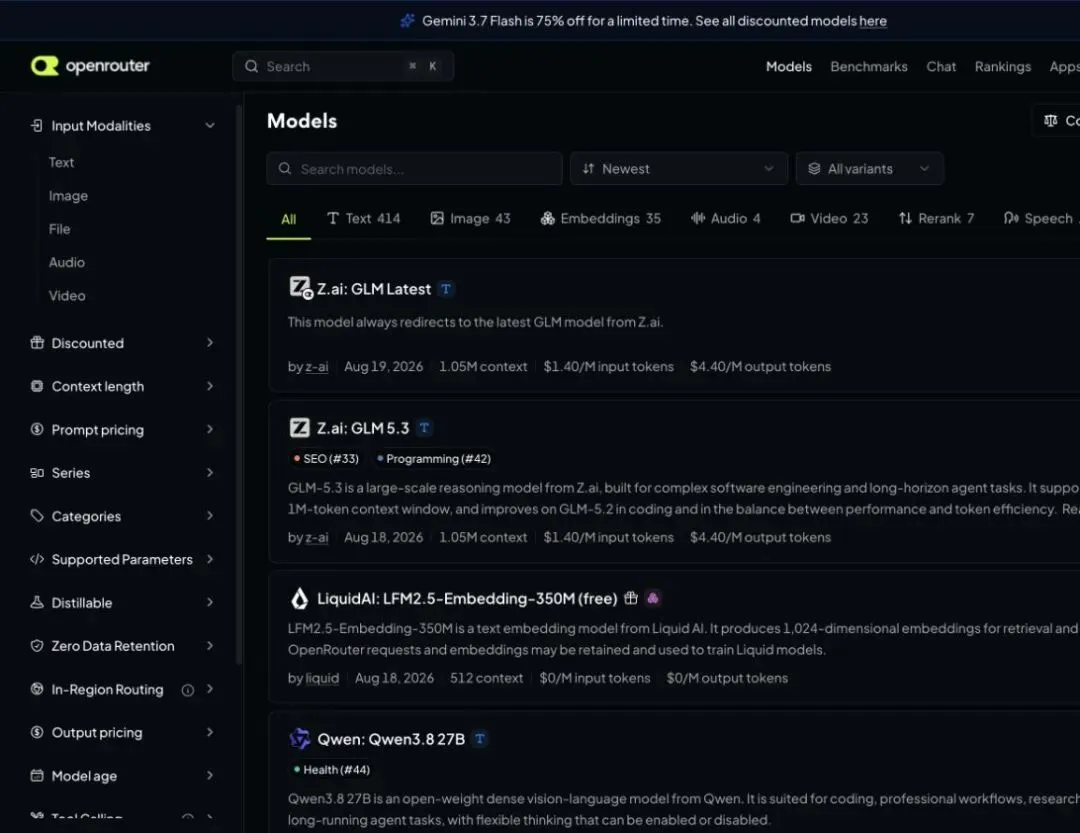The width and height of the screenshot is (1080, 833).
Task: Click the LiquidAI droplet logo
Action: coord(300,598)
